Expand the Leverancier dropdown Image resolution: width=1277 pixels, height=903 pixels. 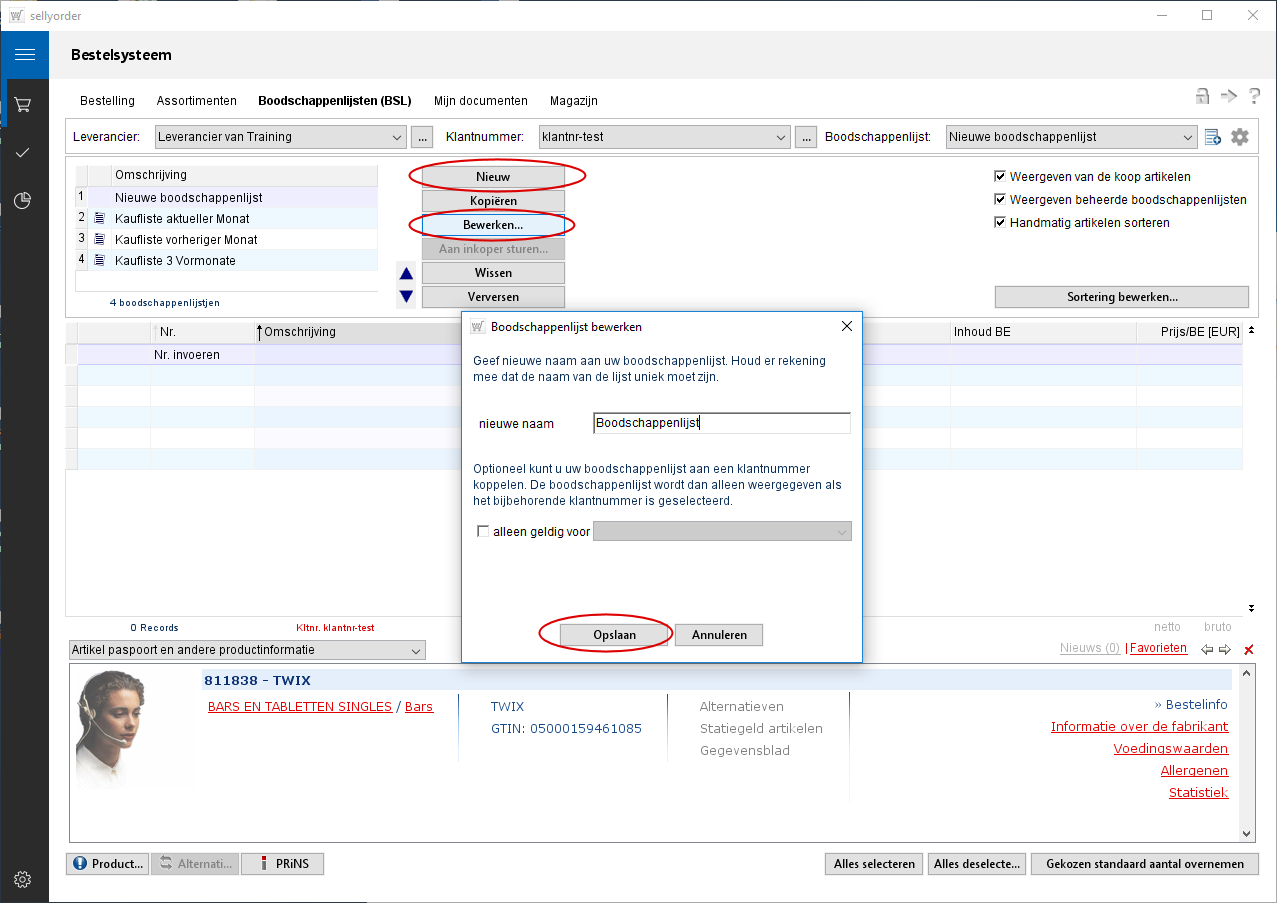[x=396, y=137]
